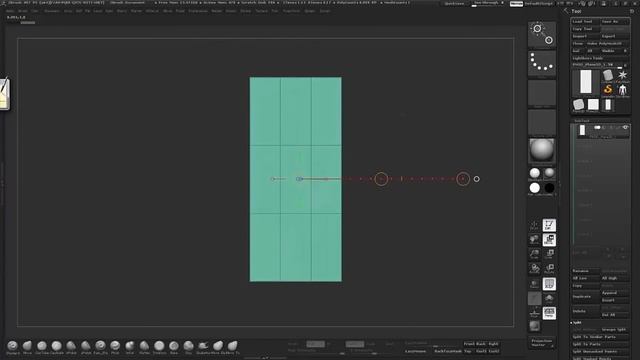Toggle BackfaceMask in bottom bar
Image resolution: width=640 pixels, height=360 pixels.
[x=448, y=351]
